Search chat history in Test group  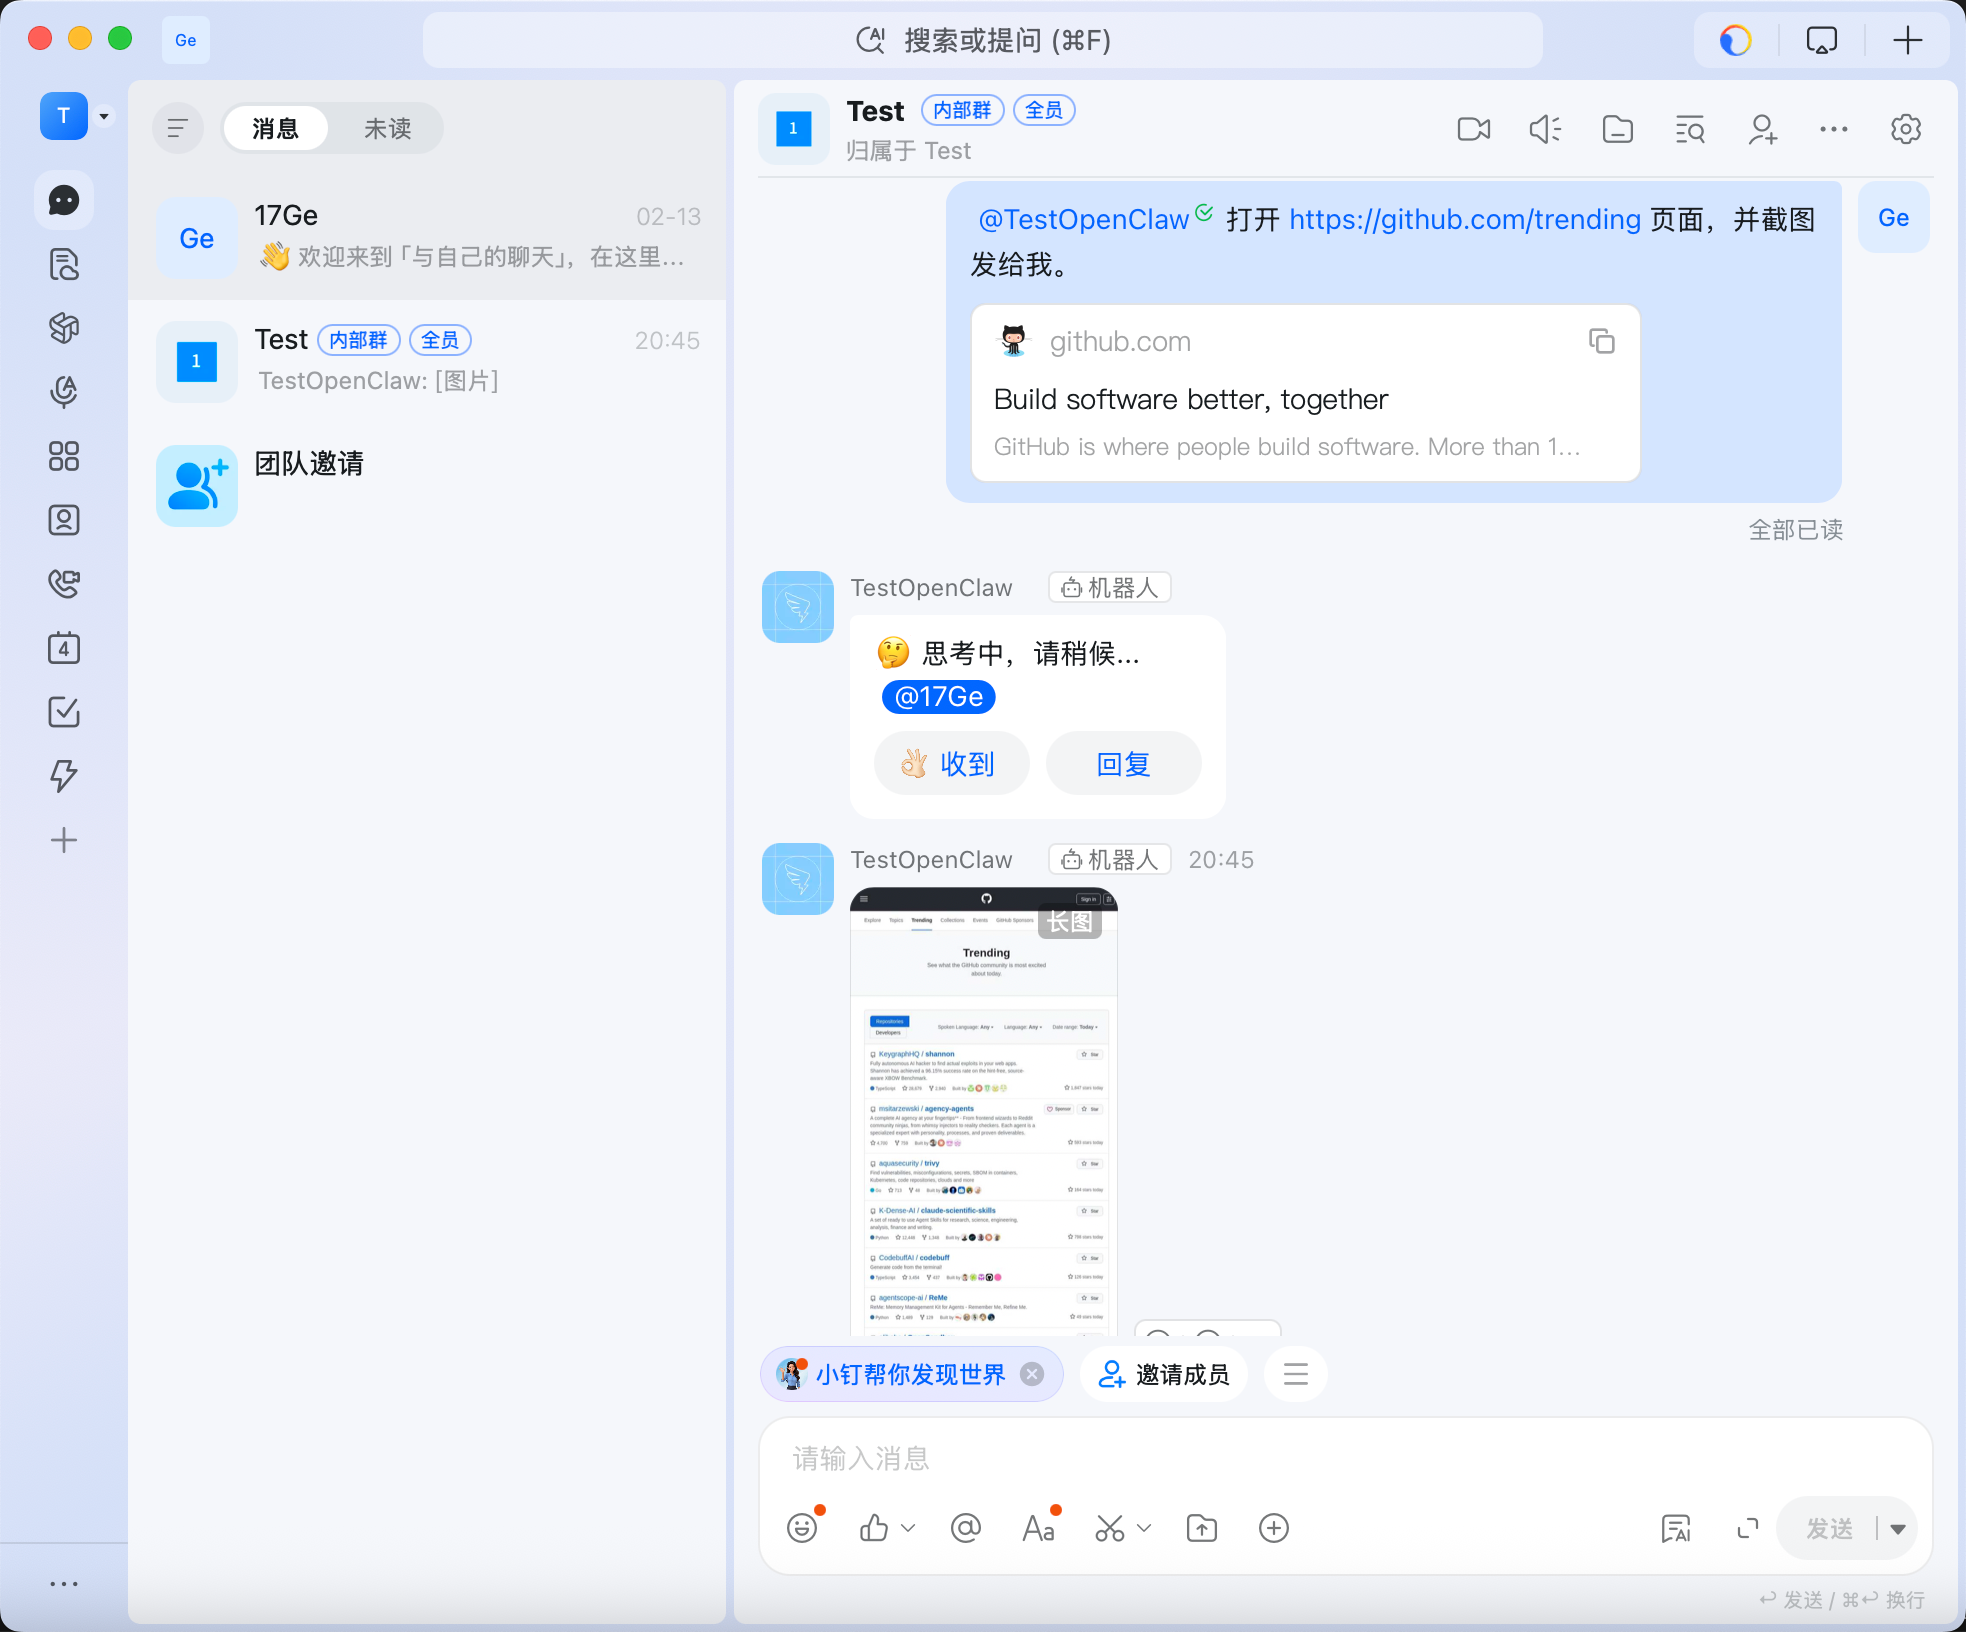point(1690,130)
